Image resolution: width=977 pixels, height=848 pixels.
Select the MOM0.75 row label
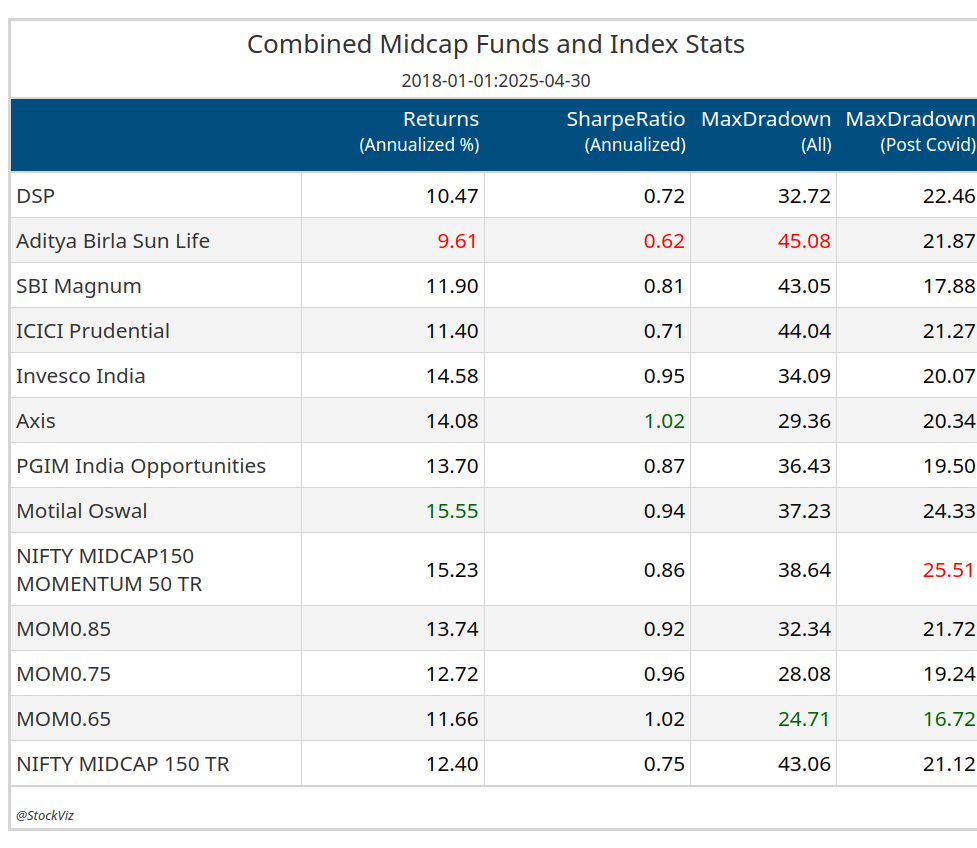coord(64,674)
